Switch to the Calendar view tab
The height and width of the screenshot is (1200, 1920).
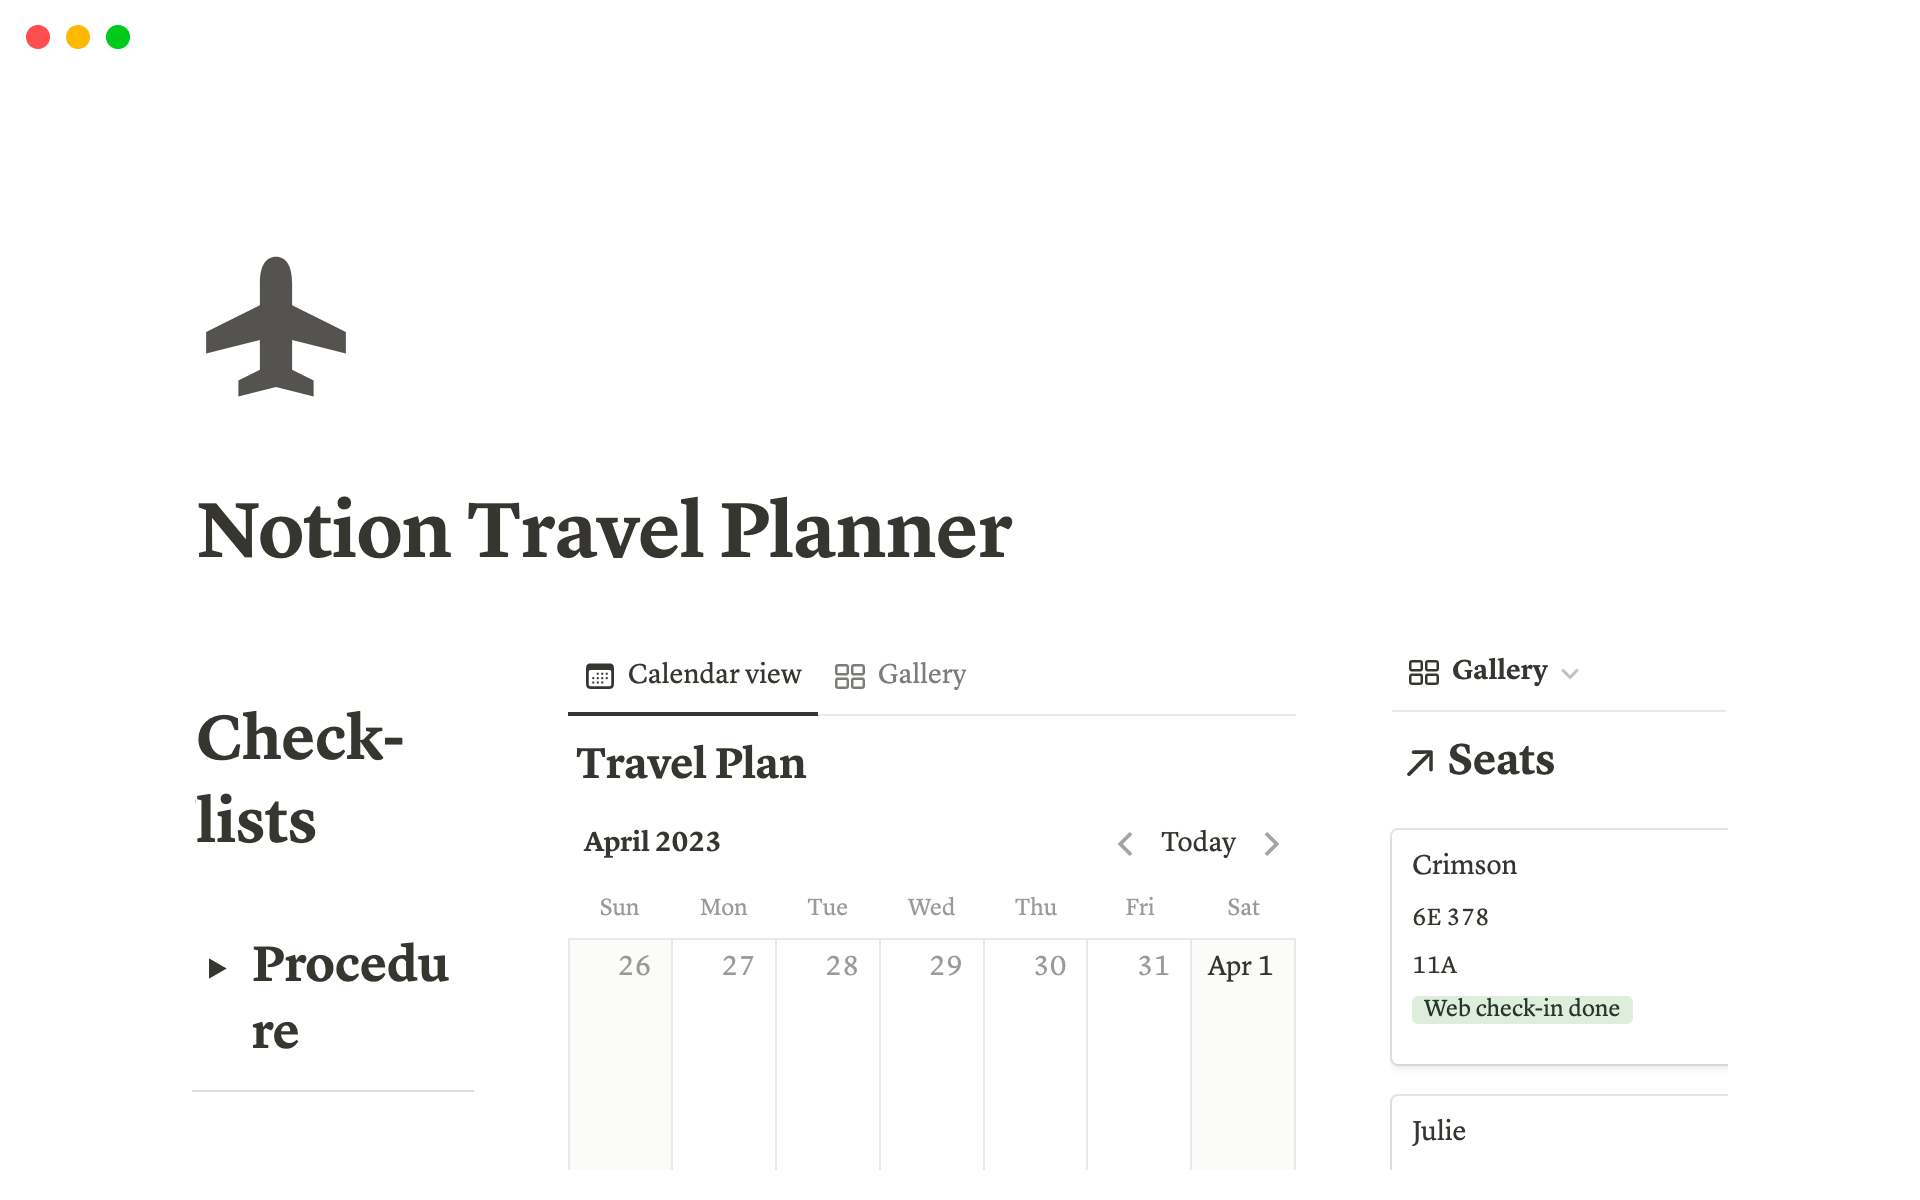pyautogui.click(x=714, y=675)
